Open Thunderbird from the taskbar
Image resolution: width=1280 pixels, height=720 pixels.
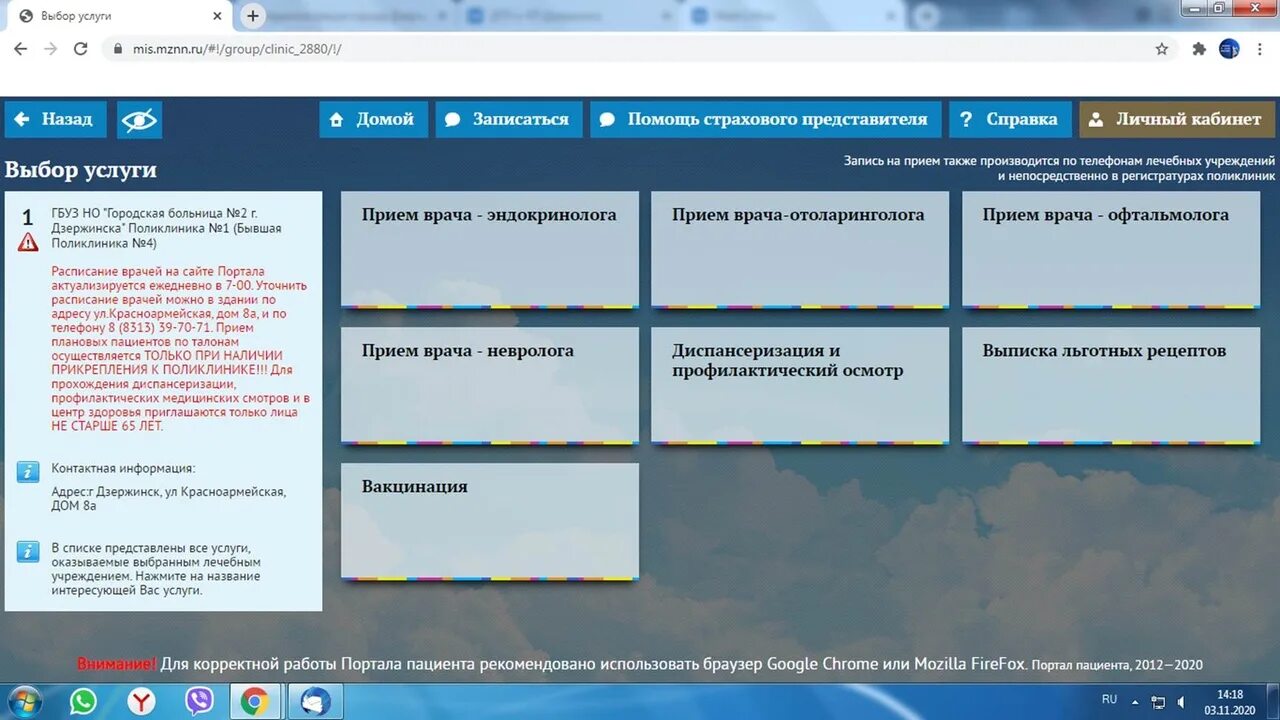click(x=315, y=701)
